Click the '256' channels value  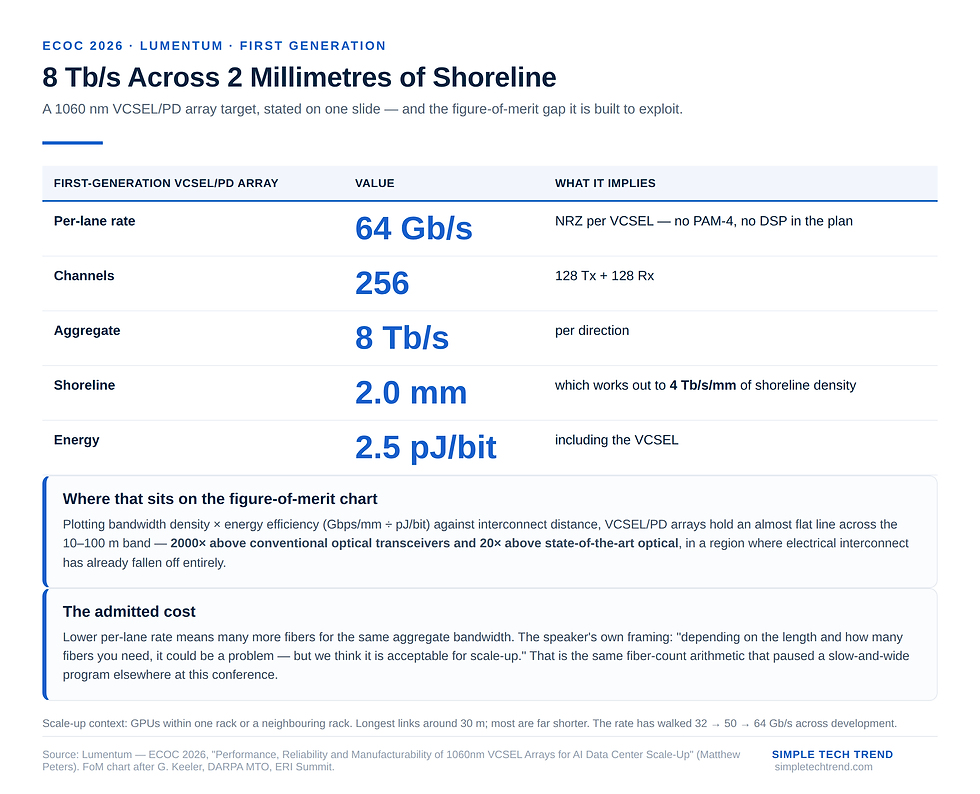tap(382, 283)
